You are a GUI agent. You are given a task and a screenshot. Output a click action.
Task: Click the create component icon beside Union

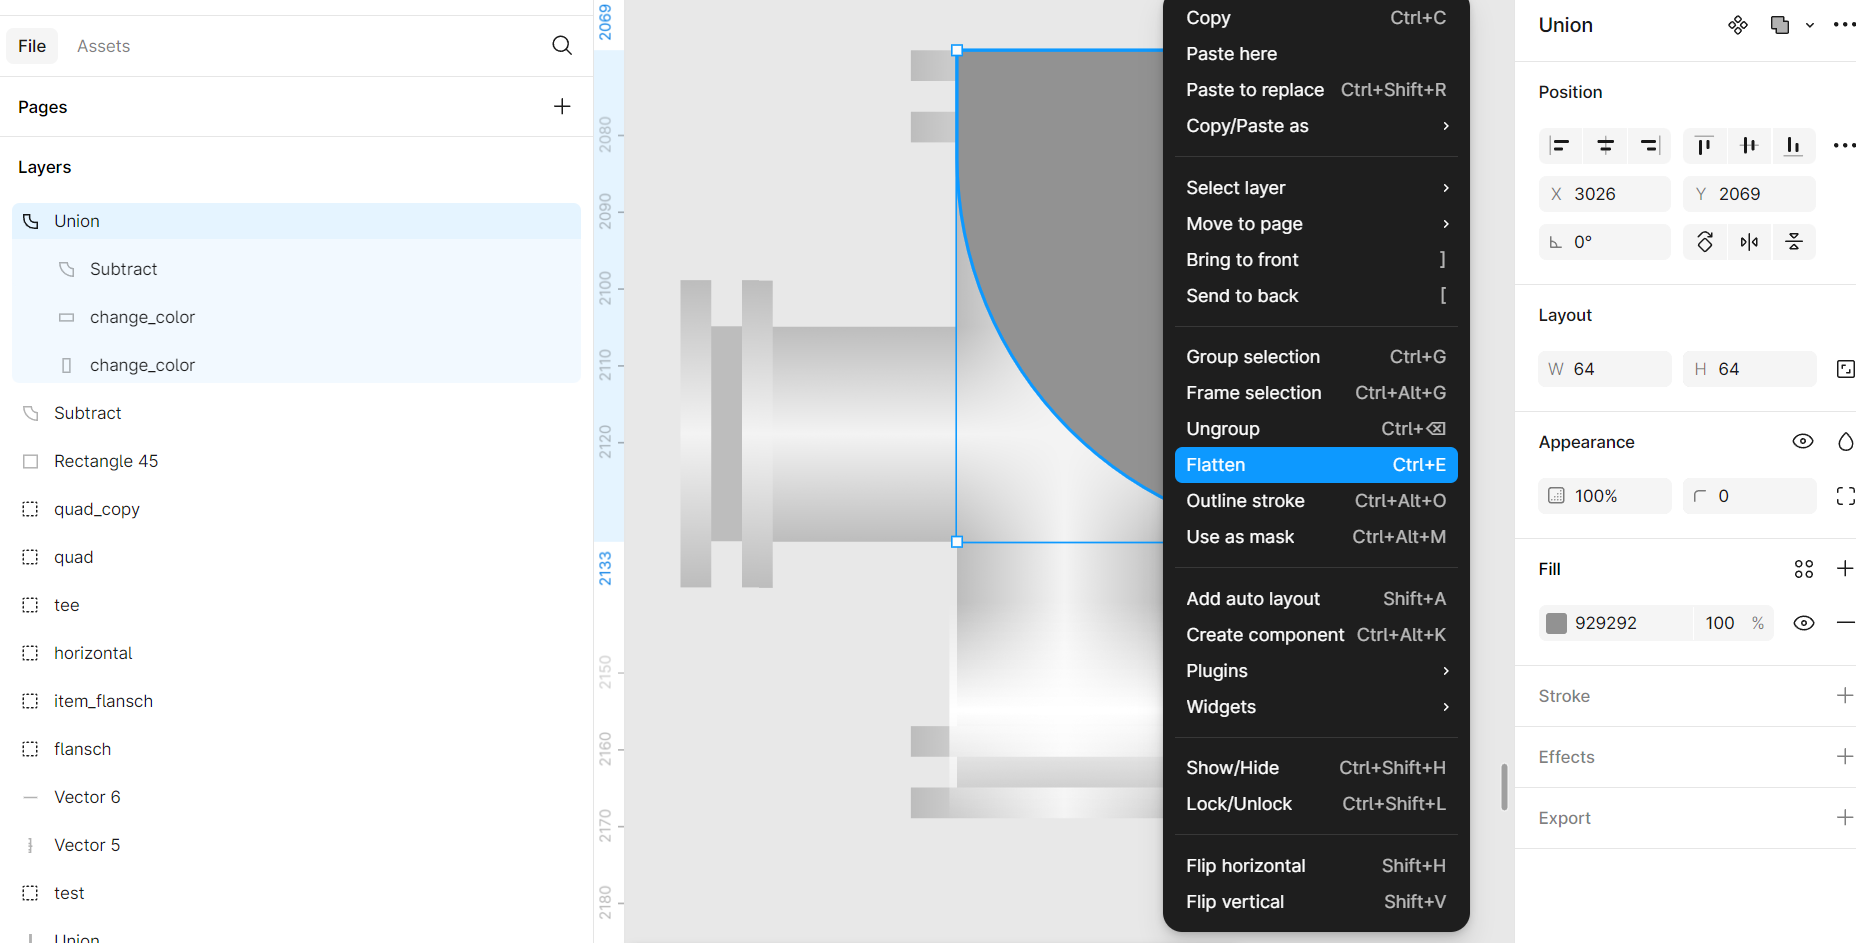tap(1738, 25)
